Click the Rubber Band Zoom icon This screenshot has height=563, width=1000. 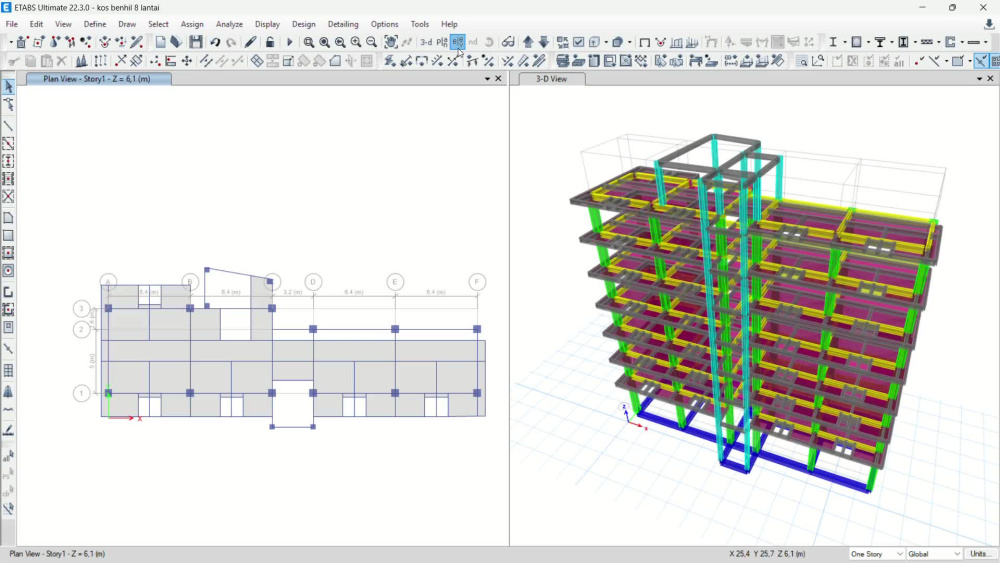coord(309,42)
